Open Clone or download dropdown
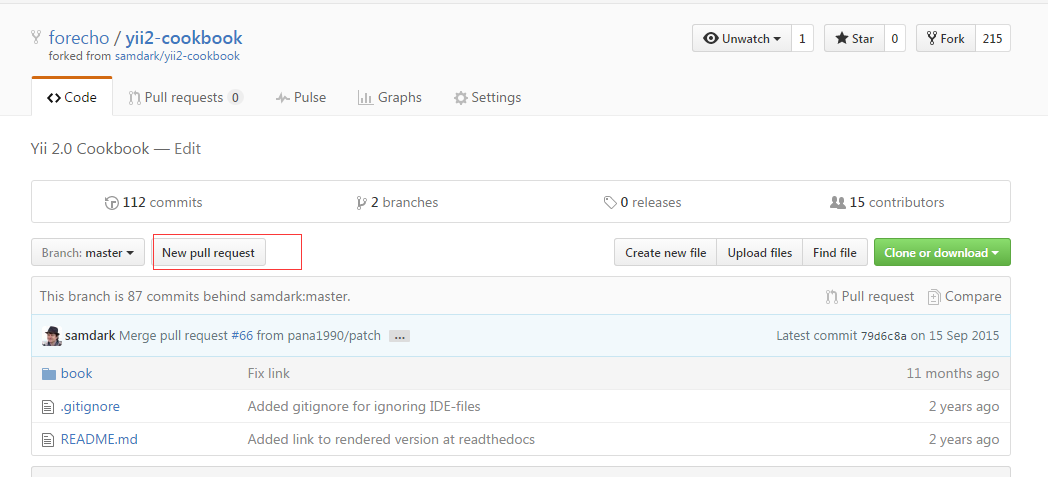Image resolution: width=1048 pixels, height=477 pixels. (x=942, y=253)
